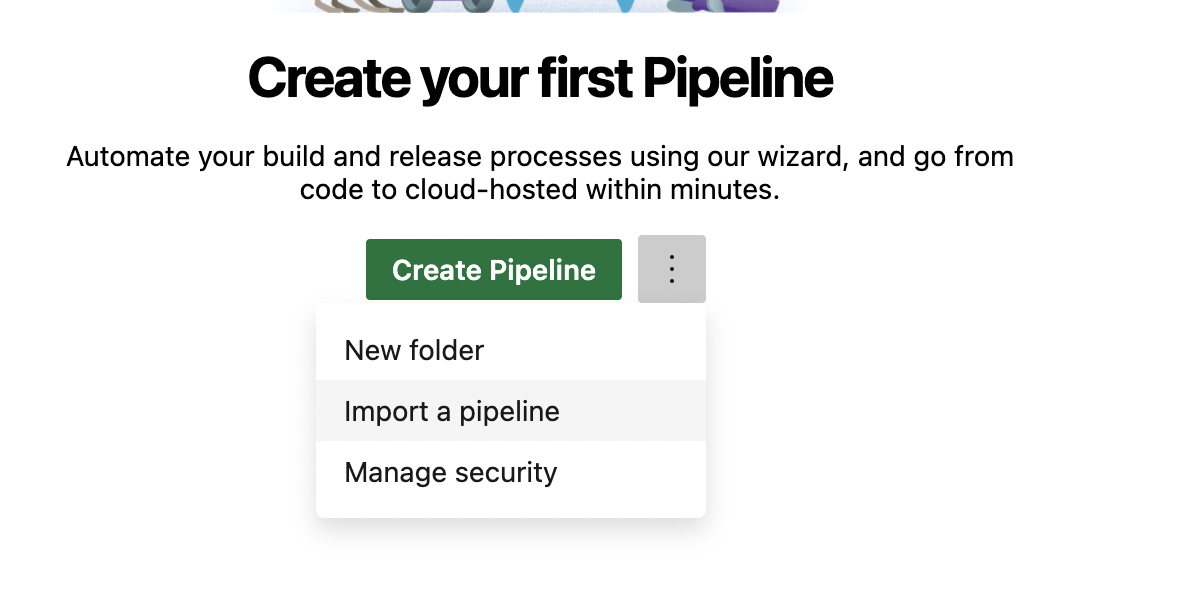Click the cropped pipeline illustration at top
The width and height of the screenshot is (1202, 594).
540,6
